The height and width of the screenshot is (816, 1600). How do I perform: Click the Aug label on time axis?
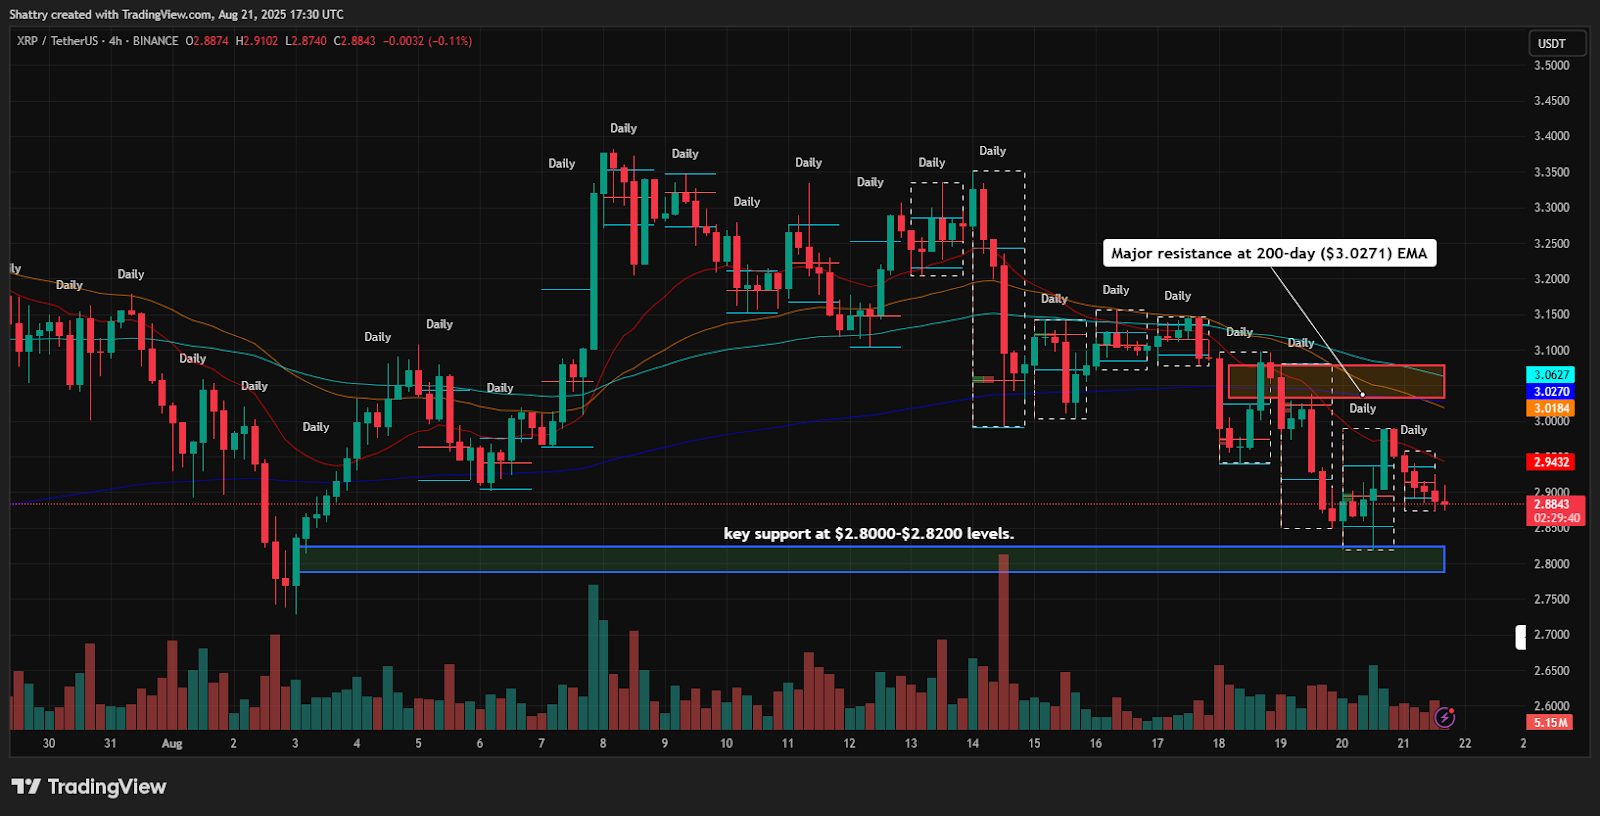172,743
